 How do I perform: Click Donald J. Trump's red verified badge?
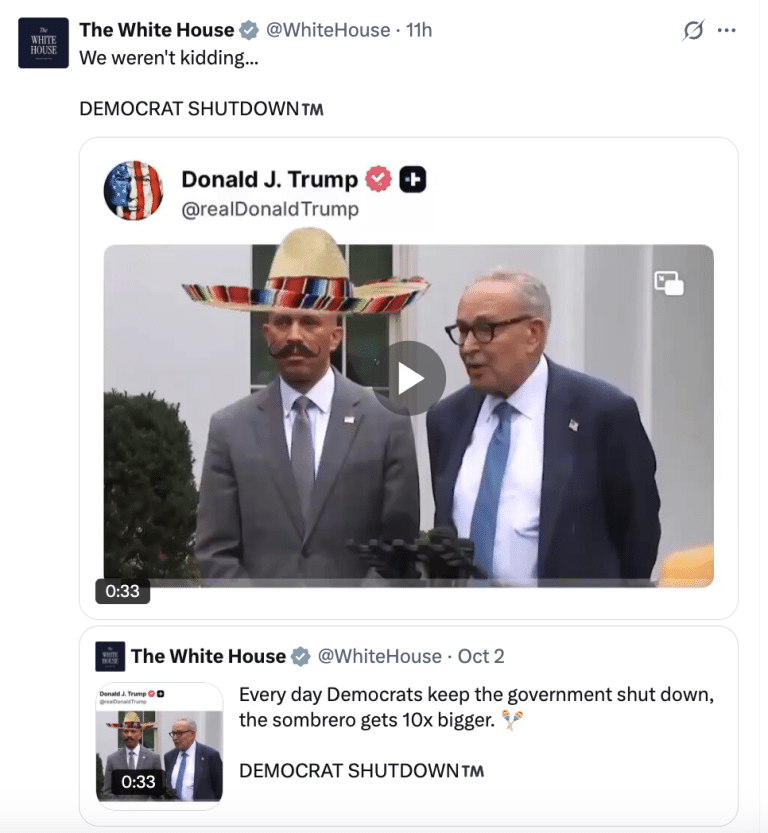378,180
